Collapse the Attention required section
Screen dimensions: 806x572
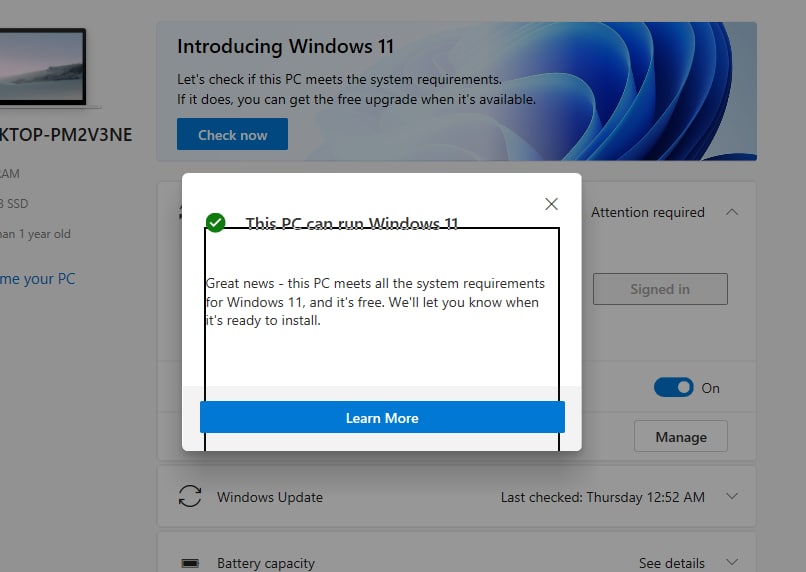tap(732, 212)
